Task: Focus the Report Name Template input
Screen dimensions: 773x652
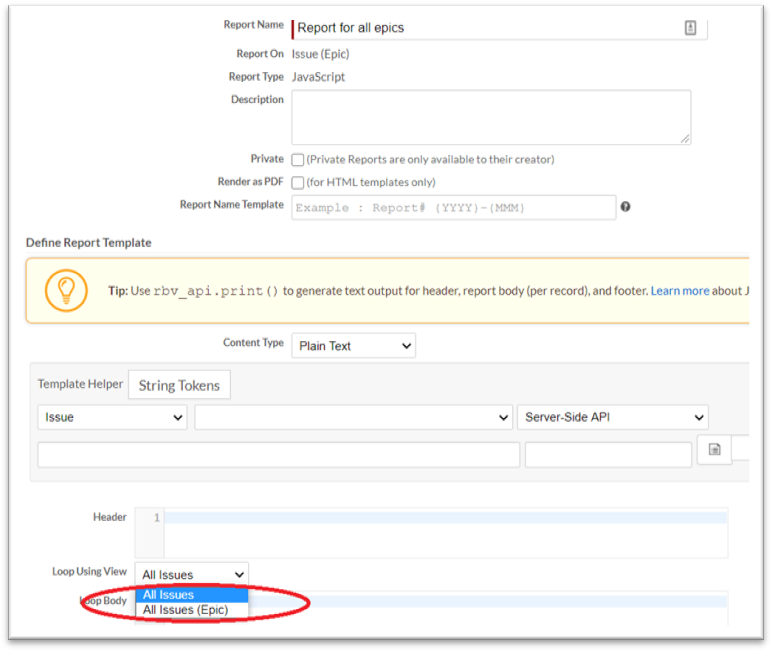Action: pyautogui.click(x=453, y=207)
